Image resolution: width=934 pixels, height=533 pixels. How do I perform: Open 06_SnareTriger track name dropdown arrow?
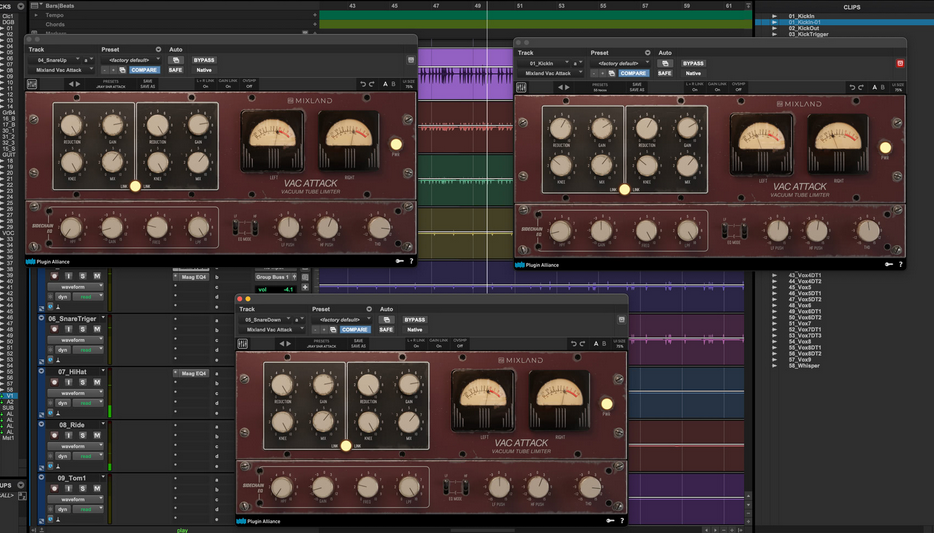click(103, 318)
